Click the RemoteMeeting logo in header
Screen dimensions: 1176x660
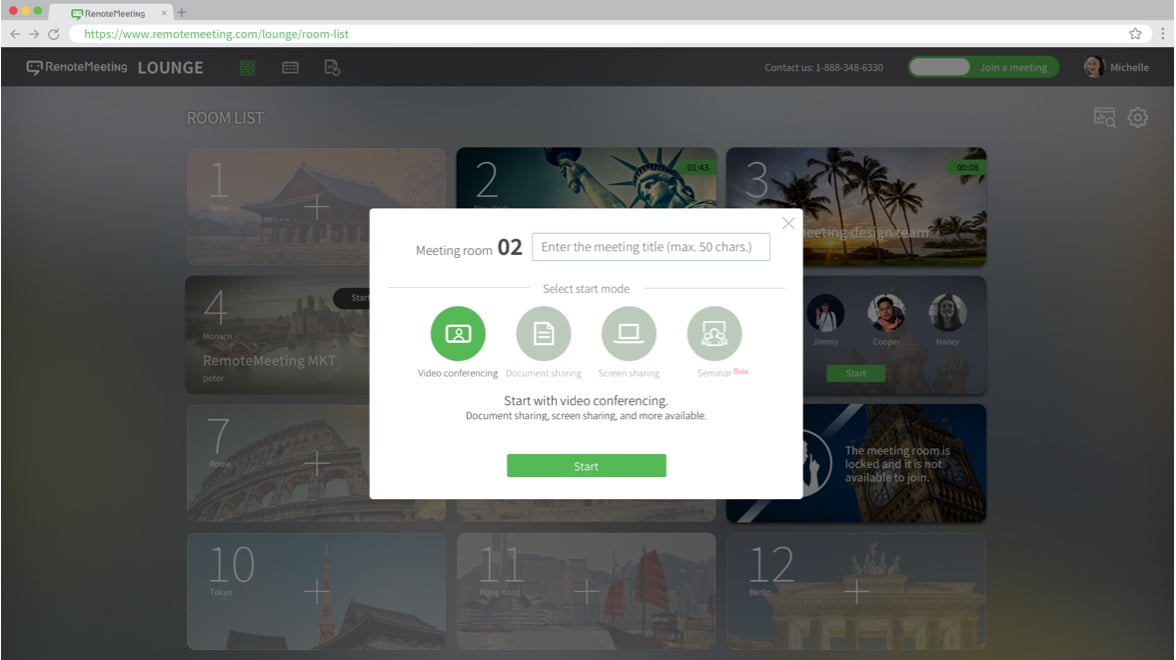[x=76, y=68]
